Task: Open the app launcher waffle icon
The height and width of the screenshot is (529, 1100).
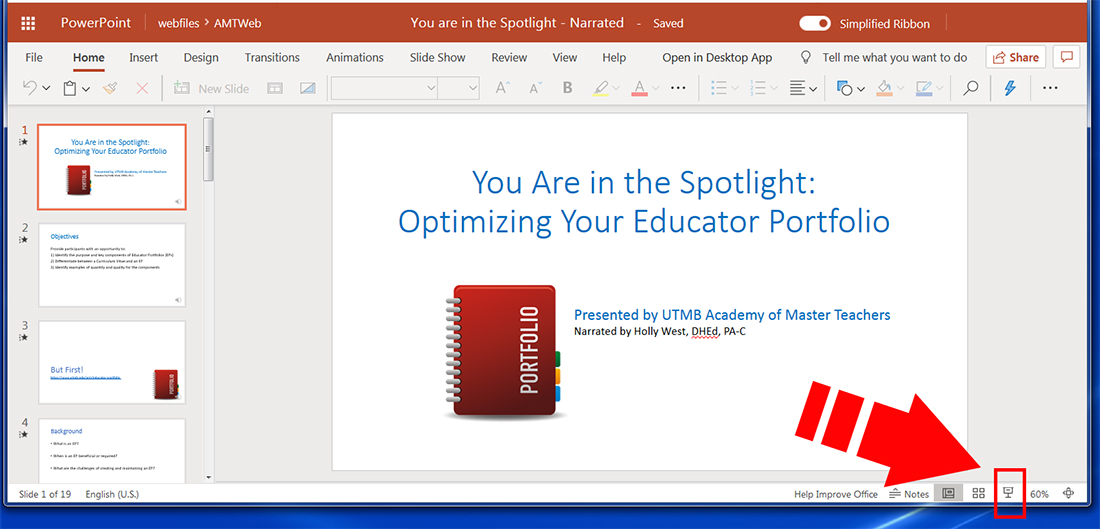Action: tap(28, 23)
